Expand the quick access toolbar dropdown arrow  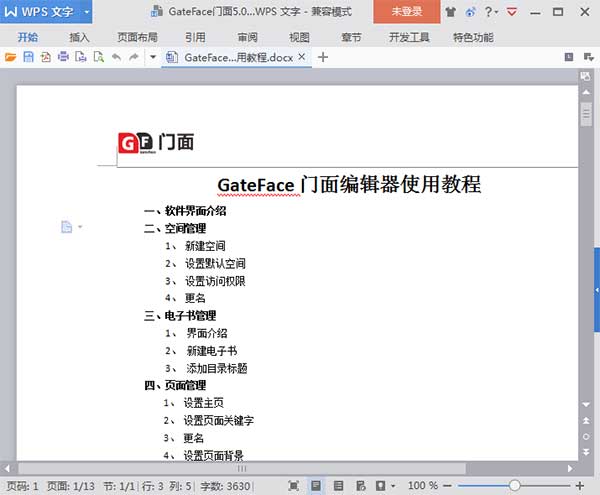pyautogui.click(x=152, y=57)
